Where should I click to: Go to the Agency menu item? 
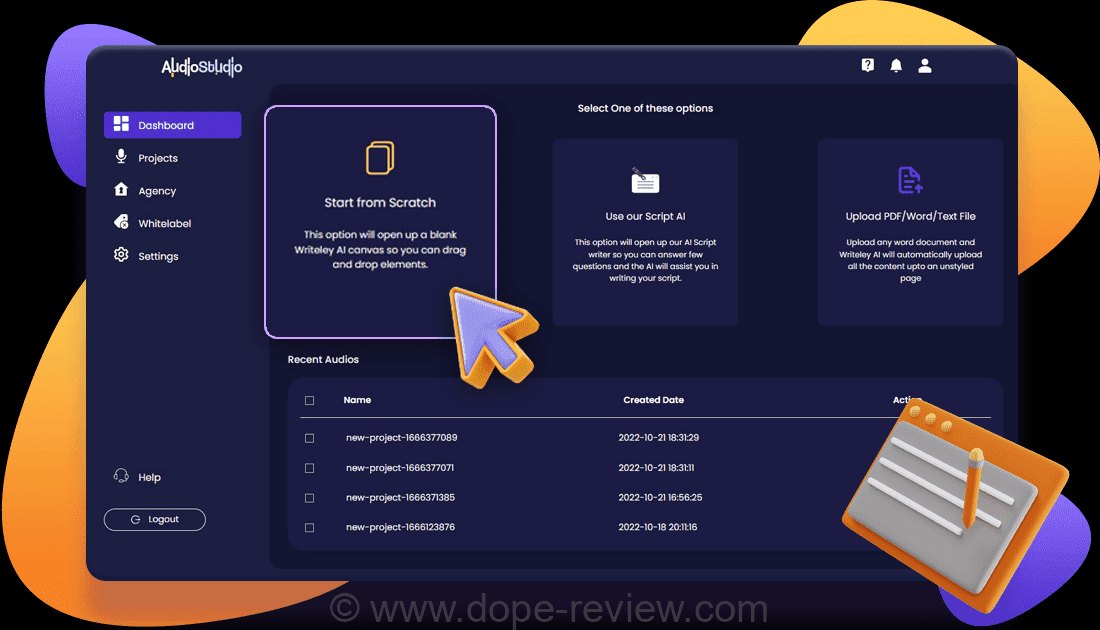[x=157, y=191]
